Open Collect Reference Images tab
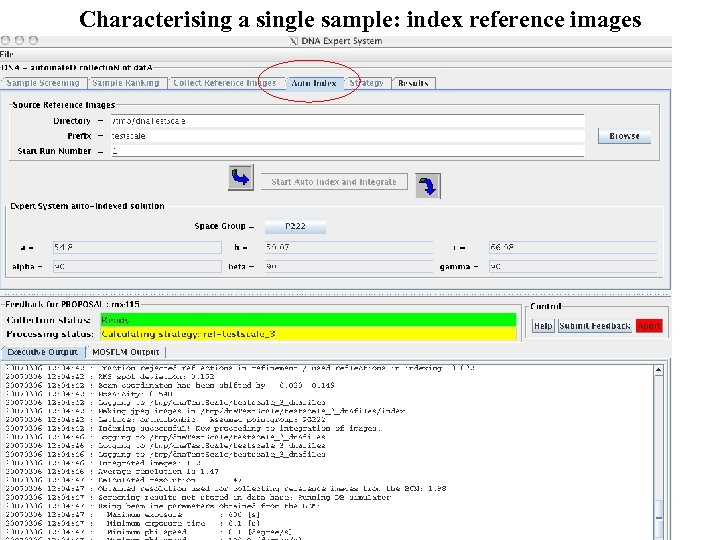This screenshot has height=540, width=720. (x=225, y=83)
